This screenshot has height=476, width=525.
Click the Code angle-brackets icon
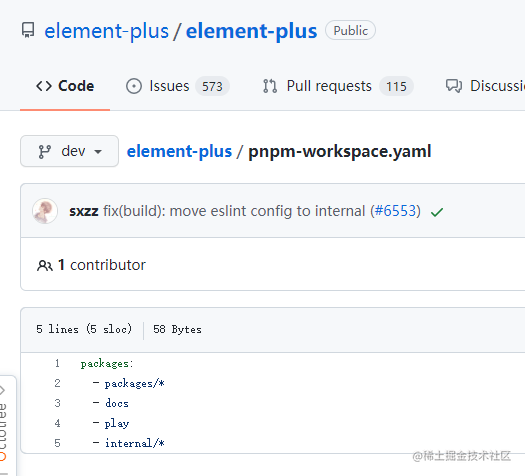pyautogui.click(x=44, y=86)
